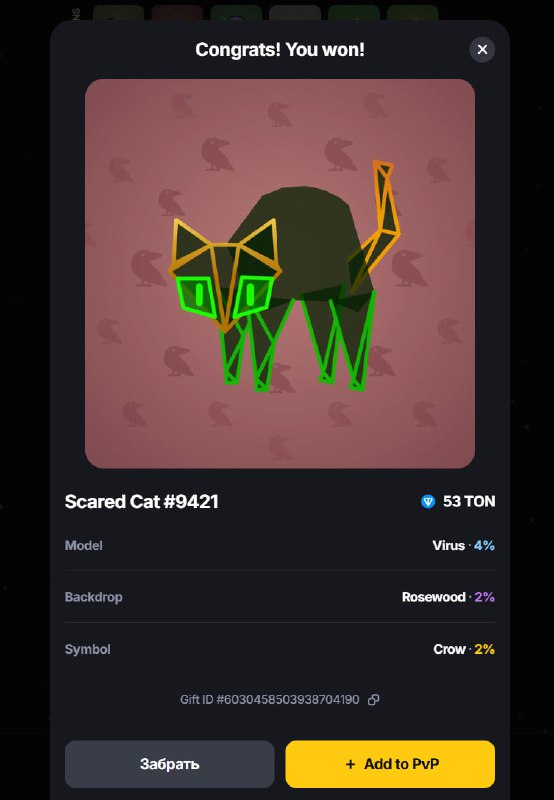Open the Scared Cat gift image
This screenshot has height=800, width=554.
pyautogui.click(x=280, y=273)
